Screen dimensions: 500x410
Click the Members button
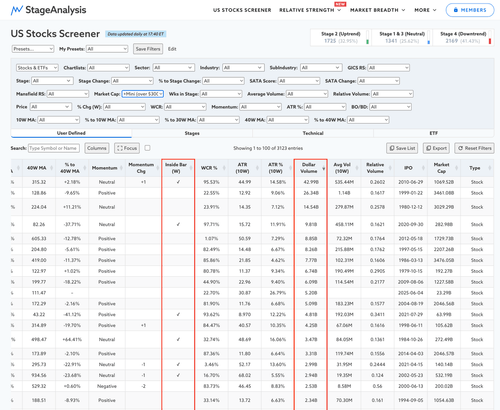[x=470, y=10]
